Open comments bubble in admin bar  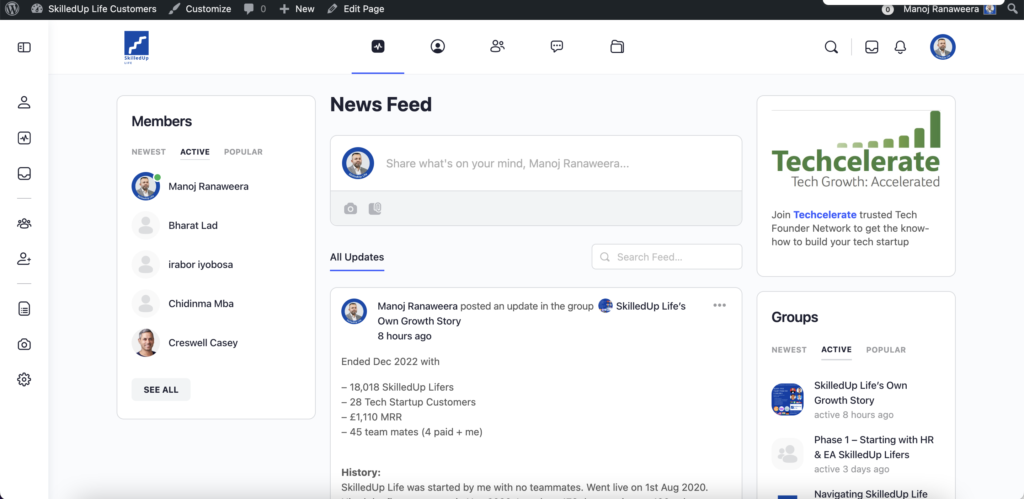[255, 9]
